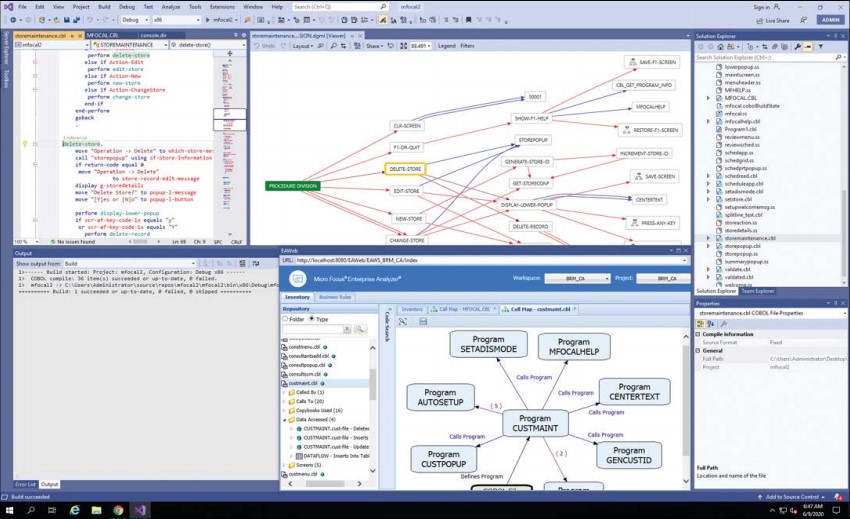This screenshot has width=850, height=519.
Task: Open the Build menu
Action: click(104, 7)
